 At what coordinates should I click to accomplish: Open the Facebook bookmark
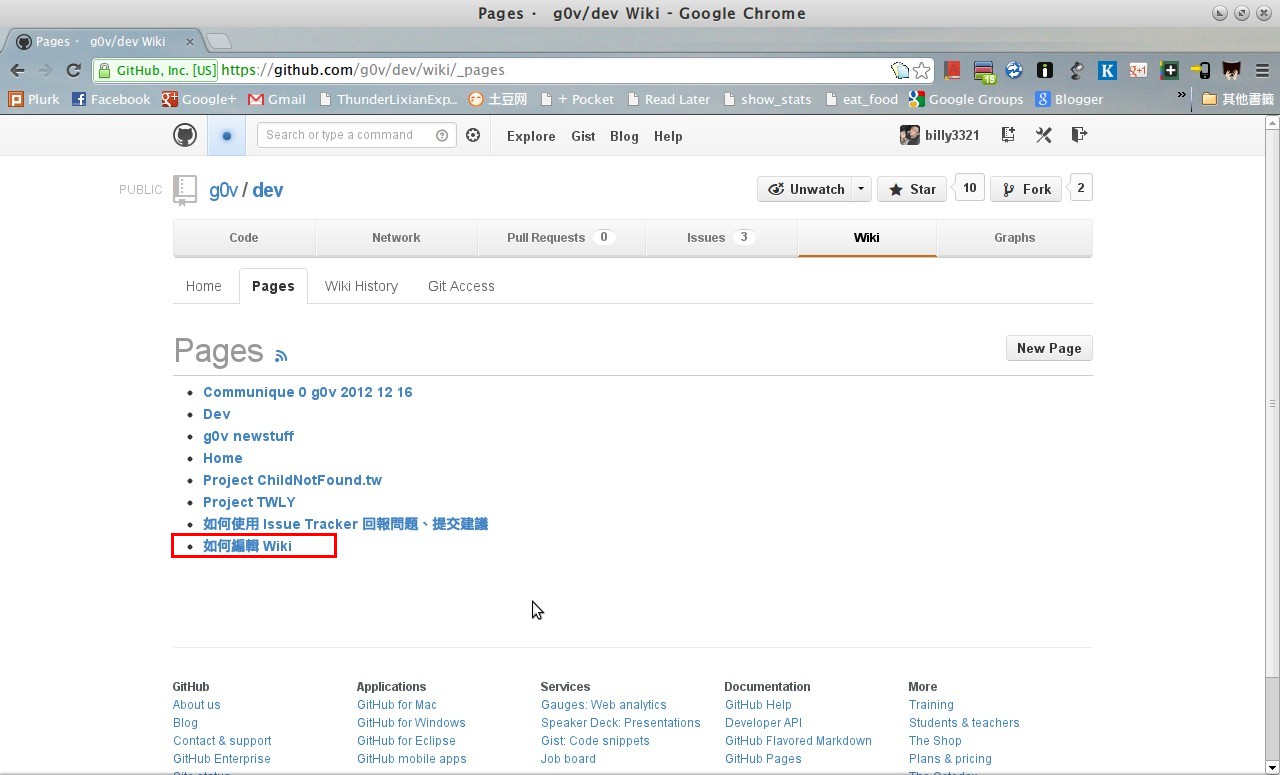tap(111, 99)
